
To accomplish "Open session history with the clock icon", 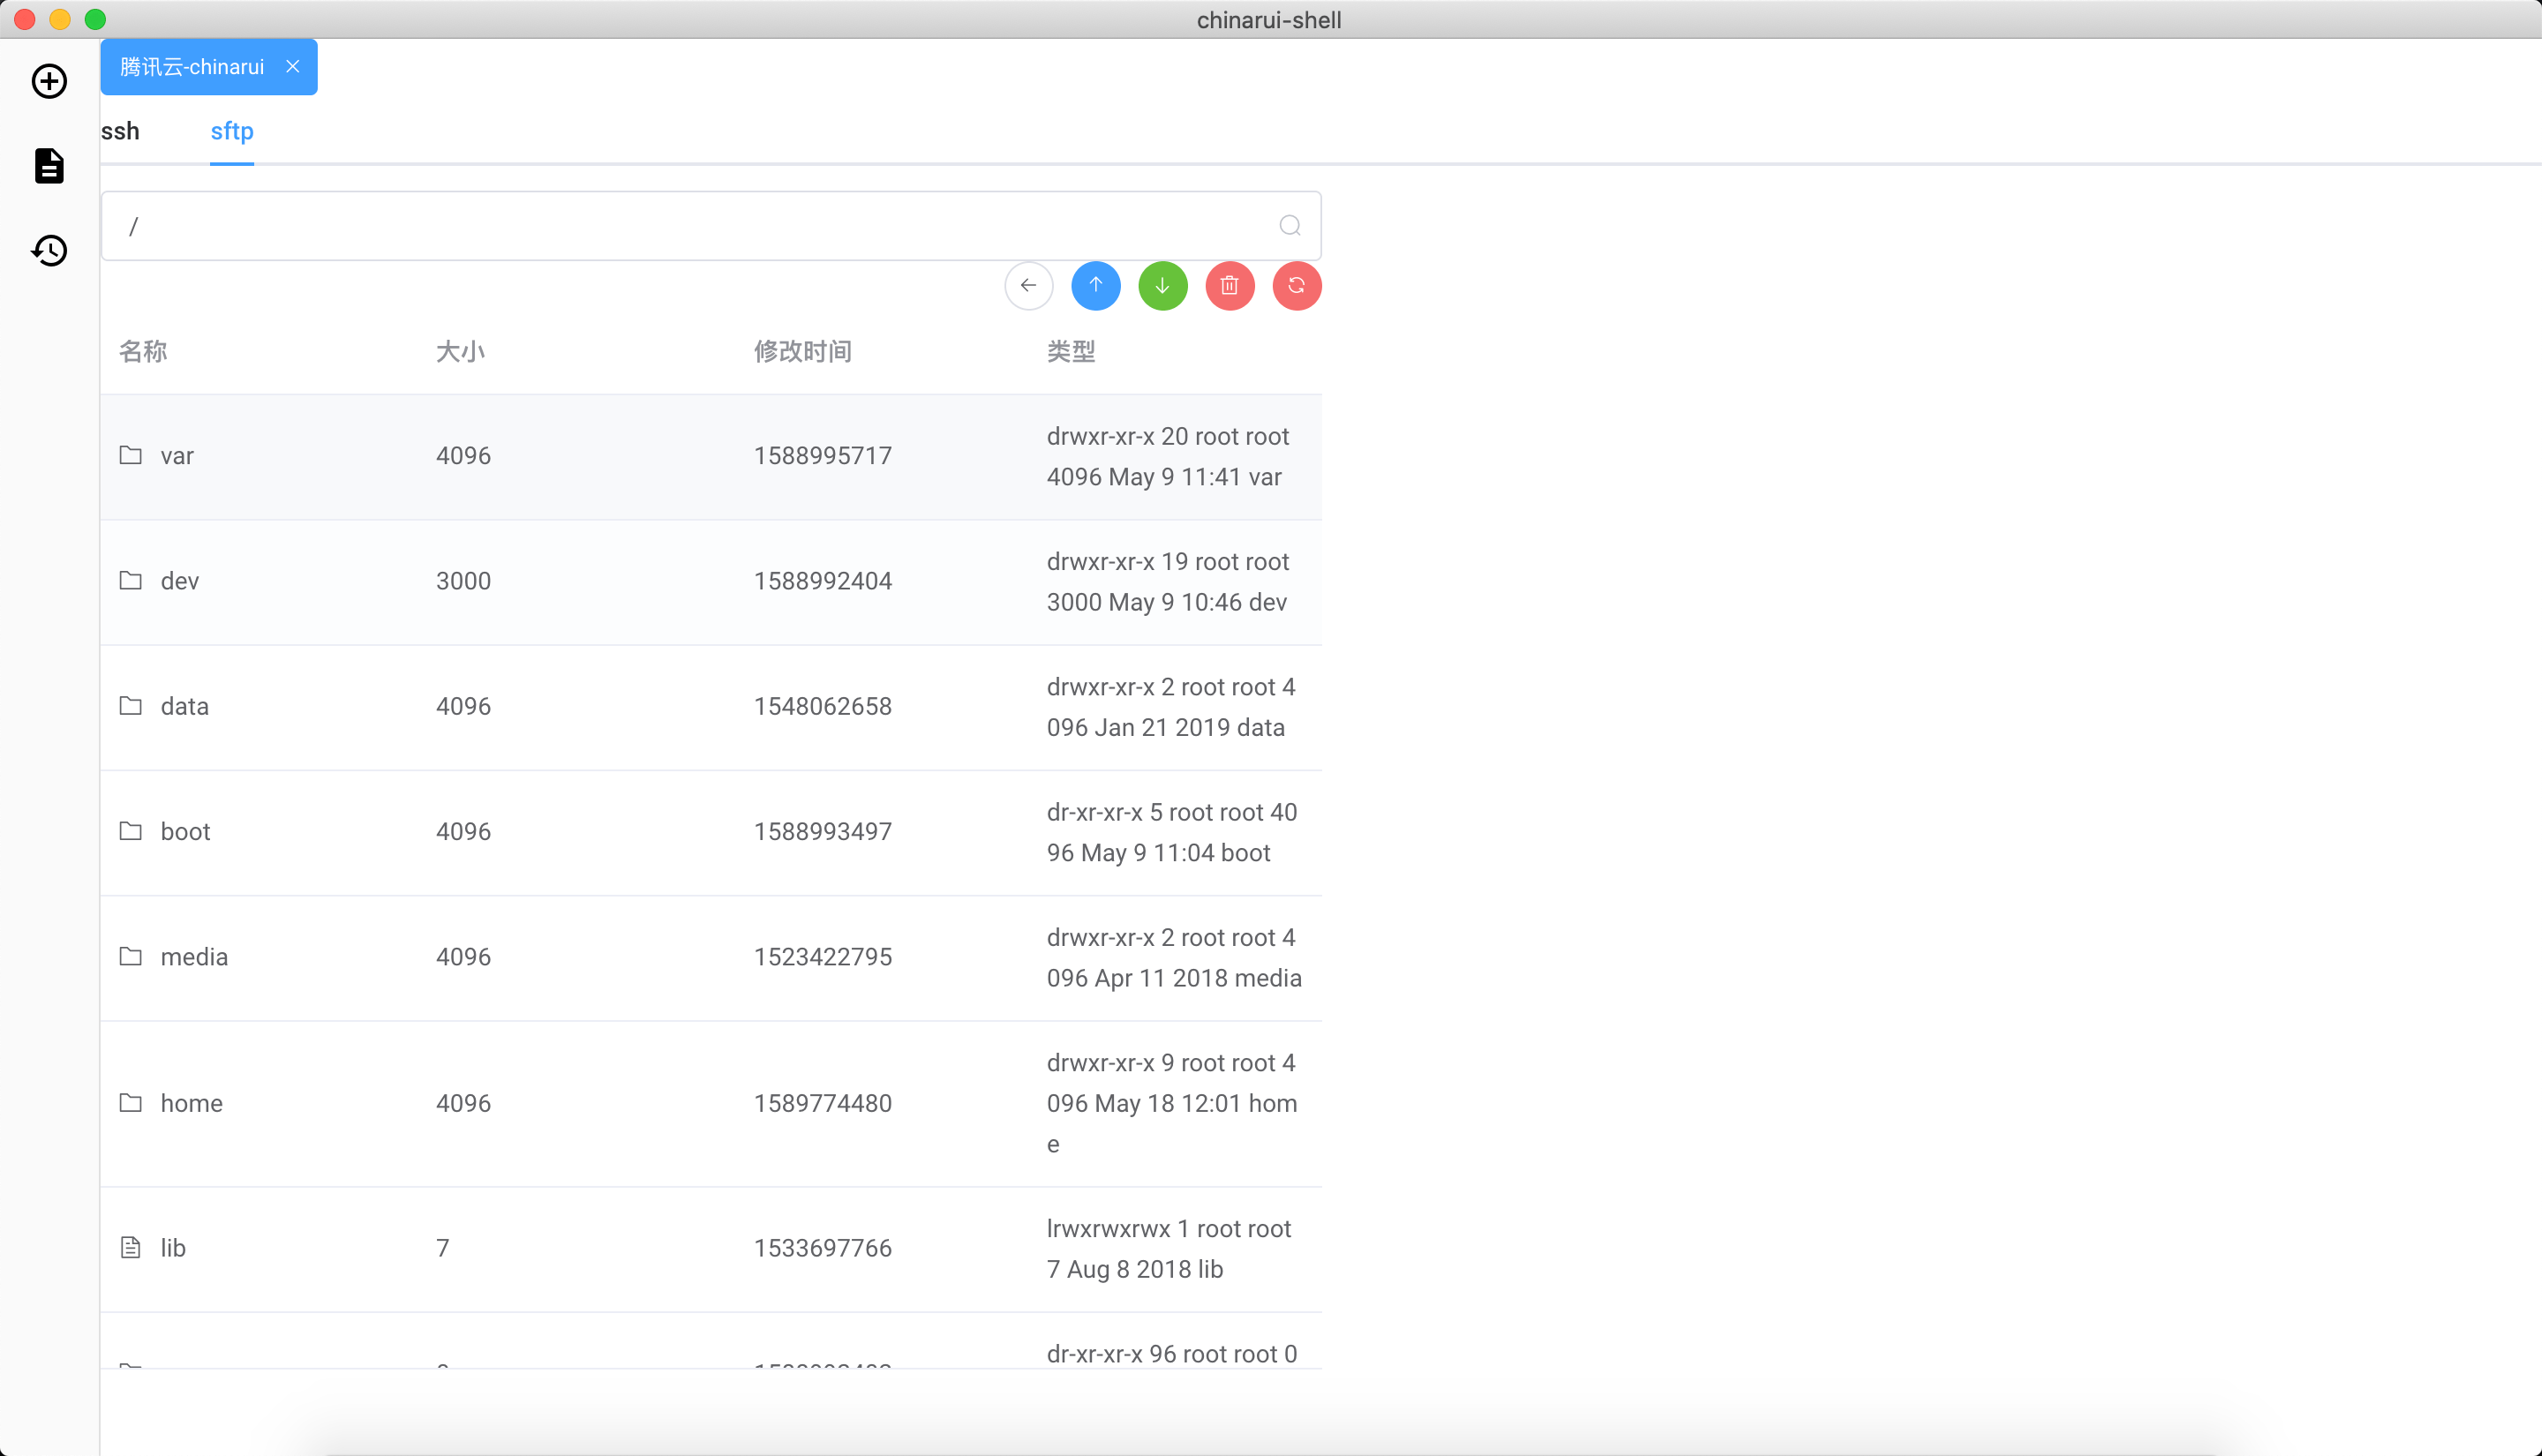I will pos(49,250).
